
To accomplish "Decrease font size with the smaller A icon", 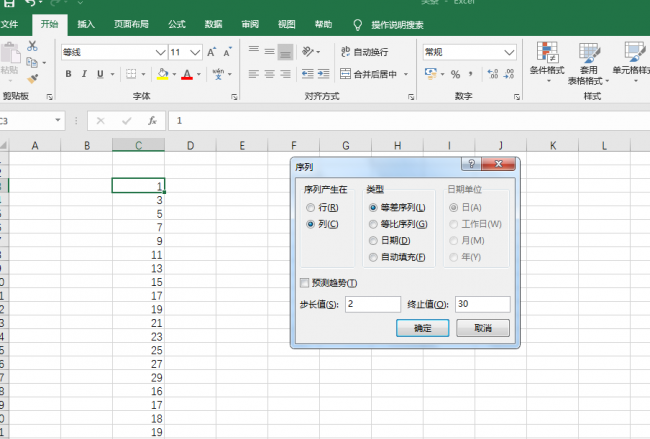I will coord(228,52).
